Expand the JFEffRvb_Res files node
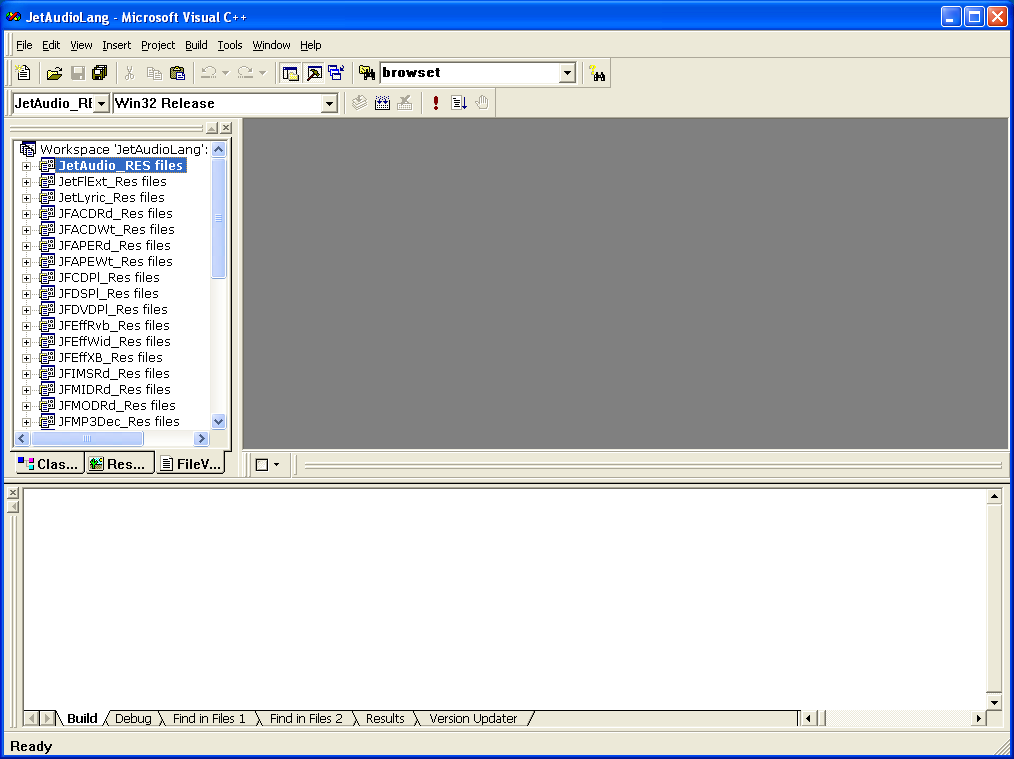1014x759 pixels. pos(27,326)
